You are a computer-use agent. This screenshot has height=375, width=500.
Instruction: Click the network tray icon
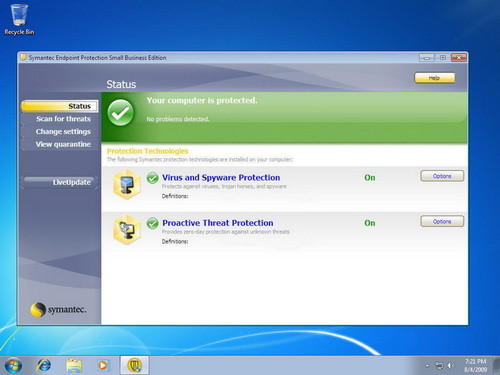[x=439, y=366]
